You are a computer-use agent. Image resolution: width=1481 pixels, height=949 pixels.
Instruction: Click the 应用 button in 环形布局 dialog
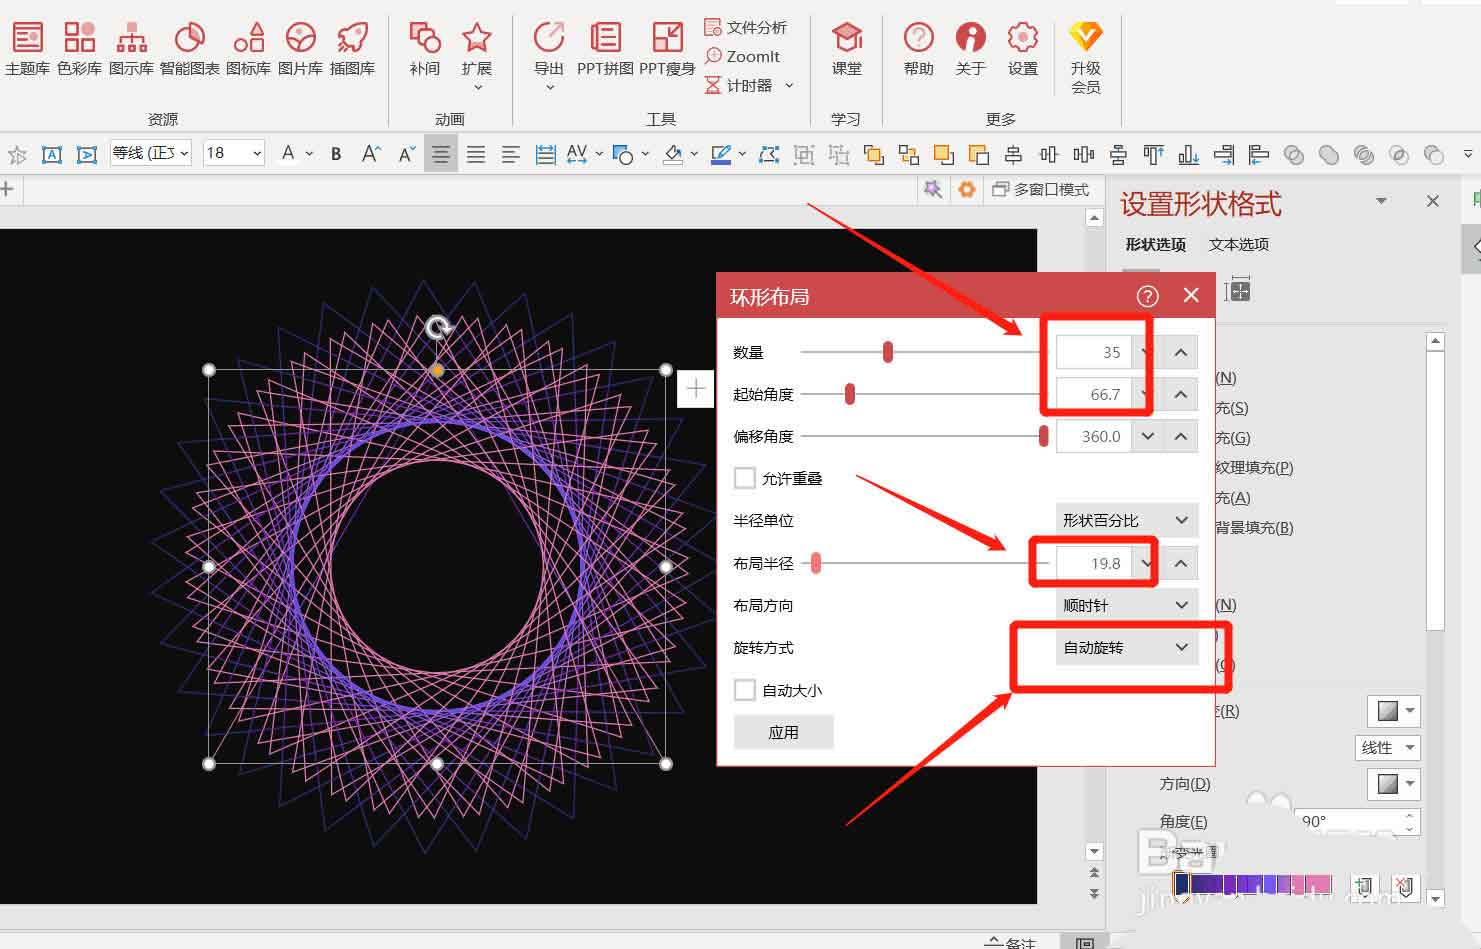pos(784,731)
